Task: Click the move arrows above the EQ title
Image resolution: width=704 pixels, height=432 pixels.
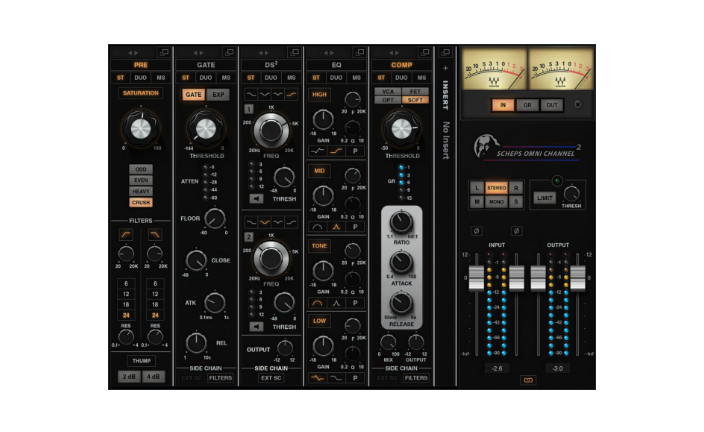Action: [x=329, y=53]
